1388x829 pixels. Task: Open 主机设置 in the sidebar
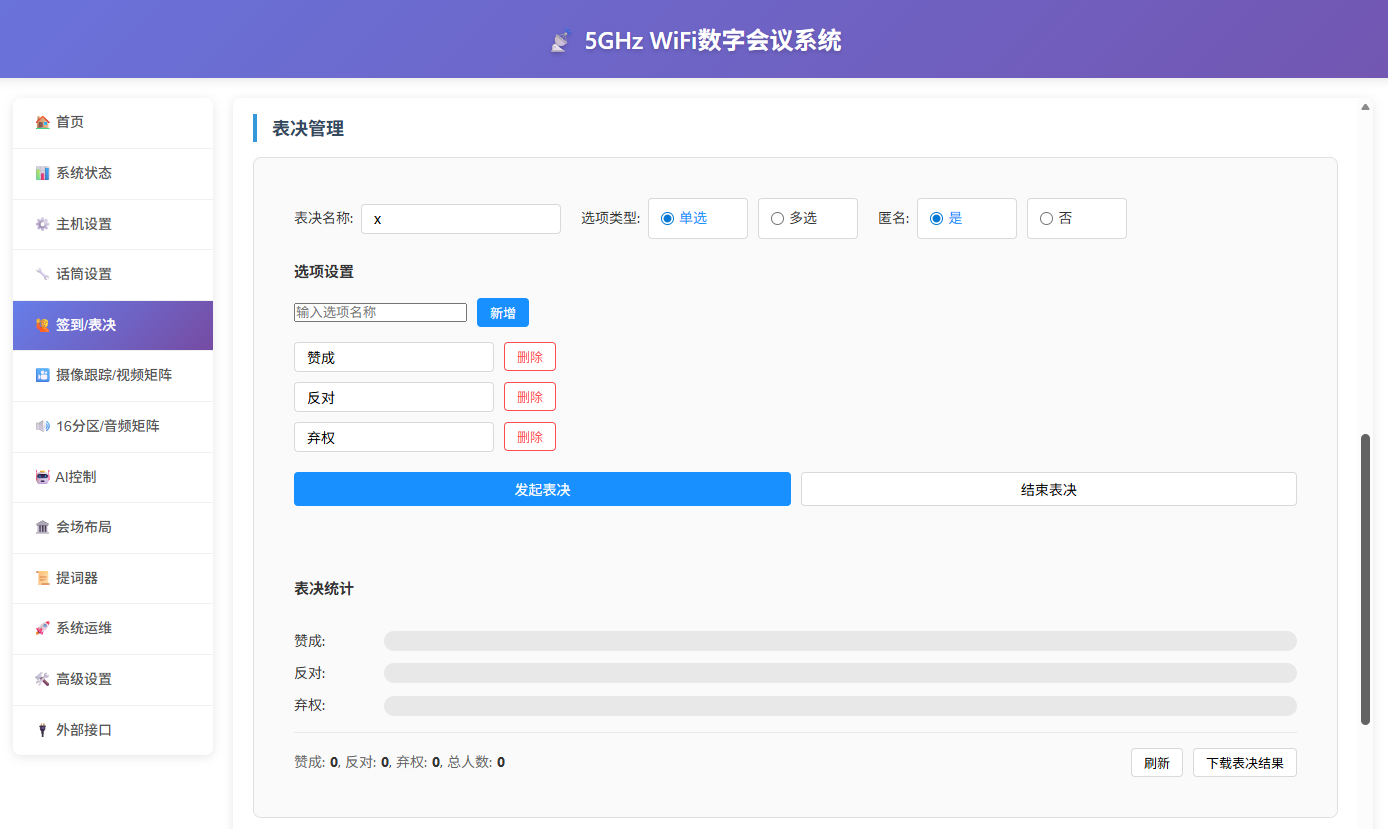coord(113,224)
